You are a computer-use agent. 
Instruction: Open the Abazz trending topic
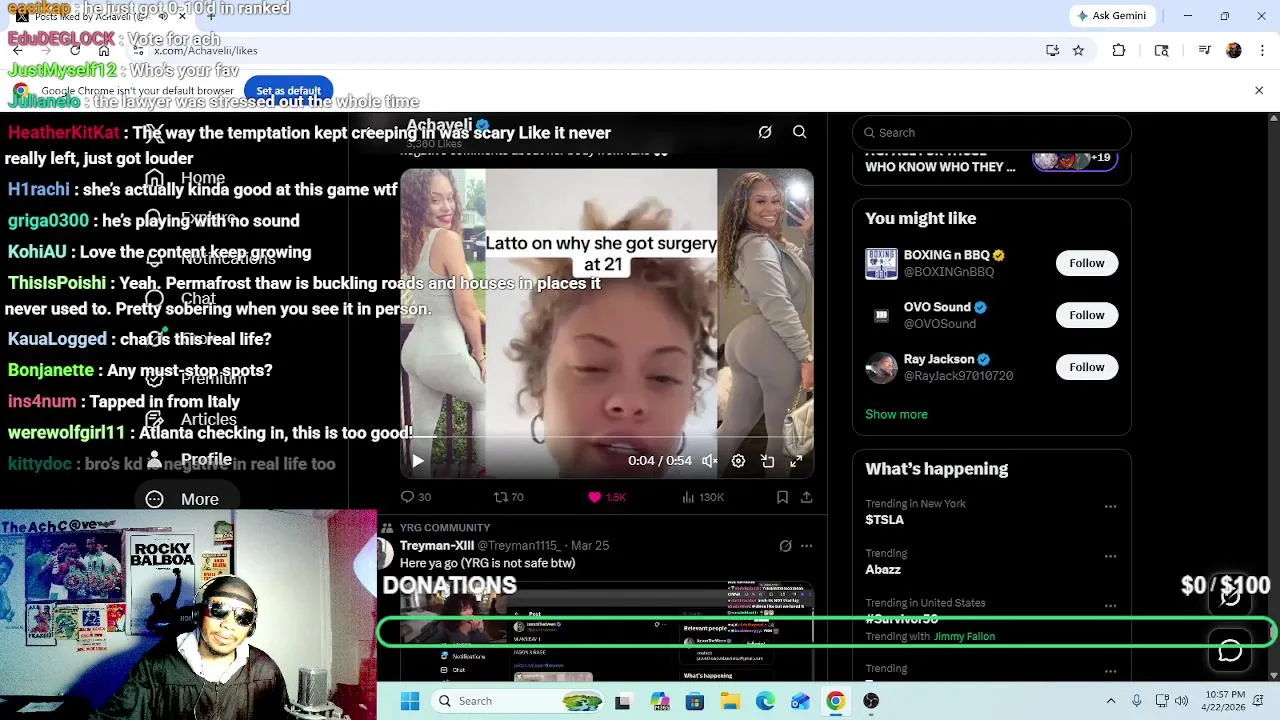coord(883,569)
